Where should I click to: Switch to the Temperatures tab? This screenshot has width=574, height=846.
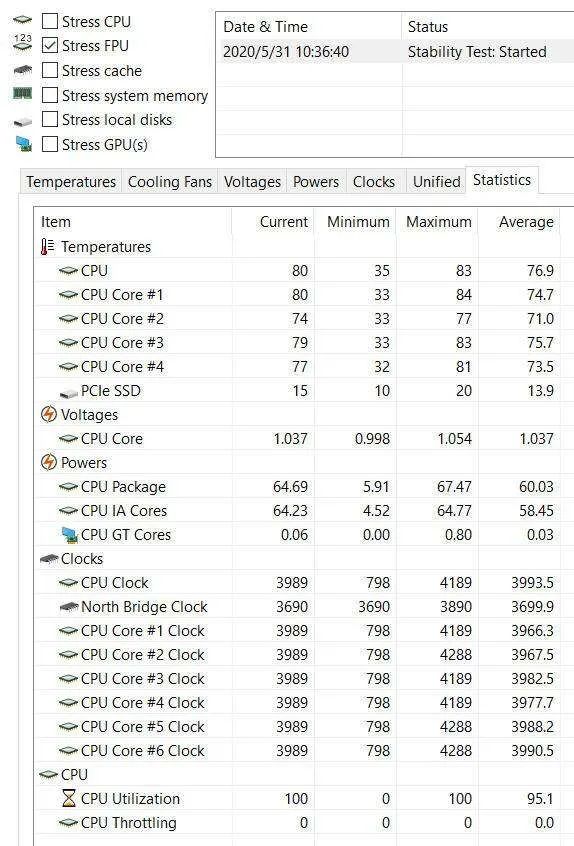click(x=71, y=182)
